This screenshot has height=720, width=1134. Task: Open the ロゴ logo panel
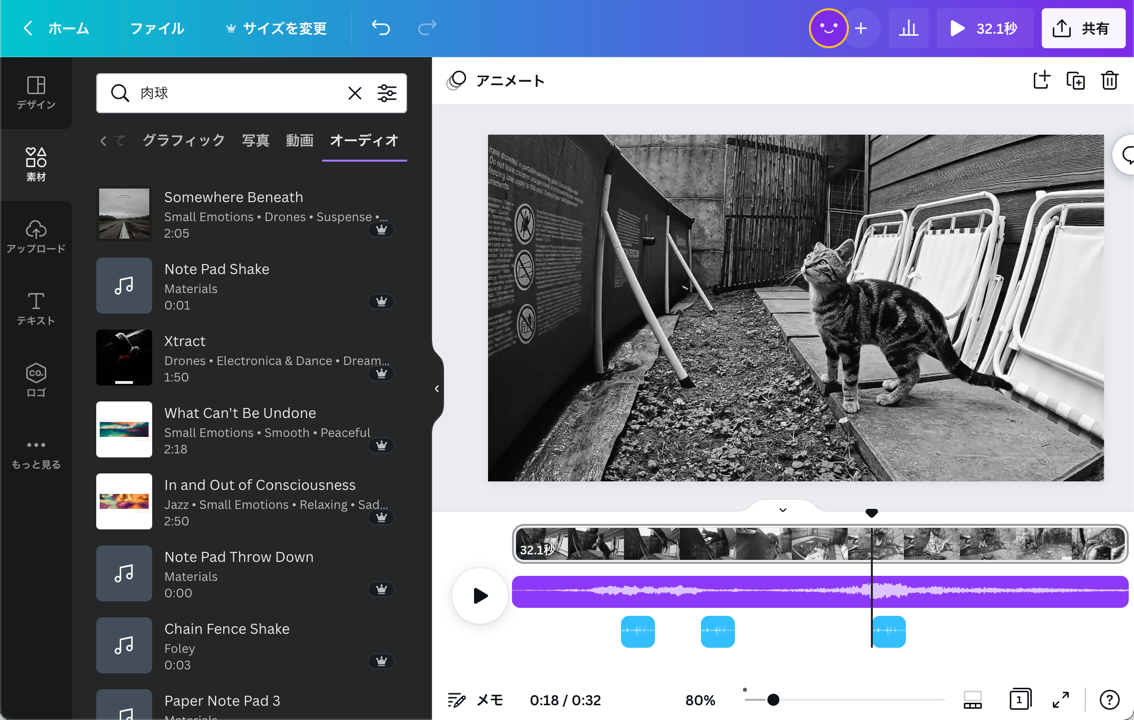tap(35, 380)
